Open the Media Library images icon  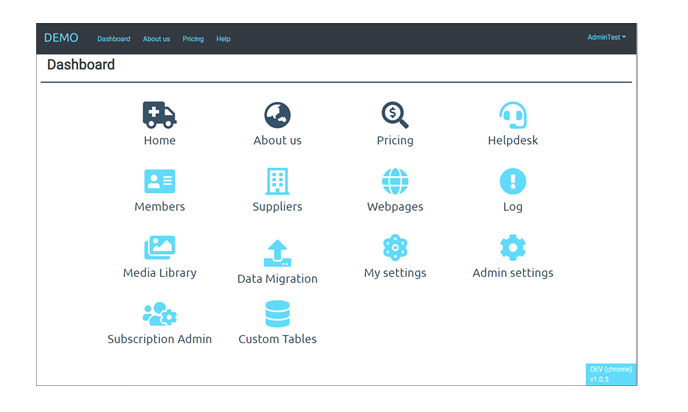[160, 247]
